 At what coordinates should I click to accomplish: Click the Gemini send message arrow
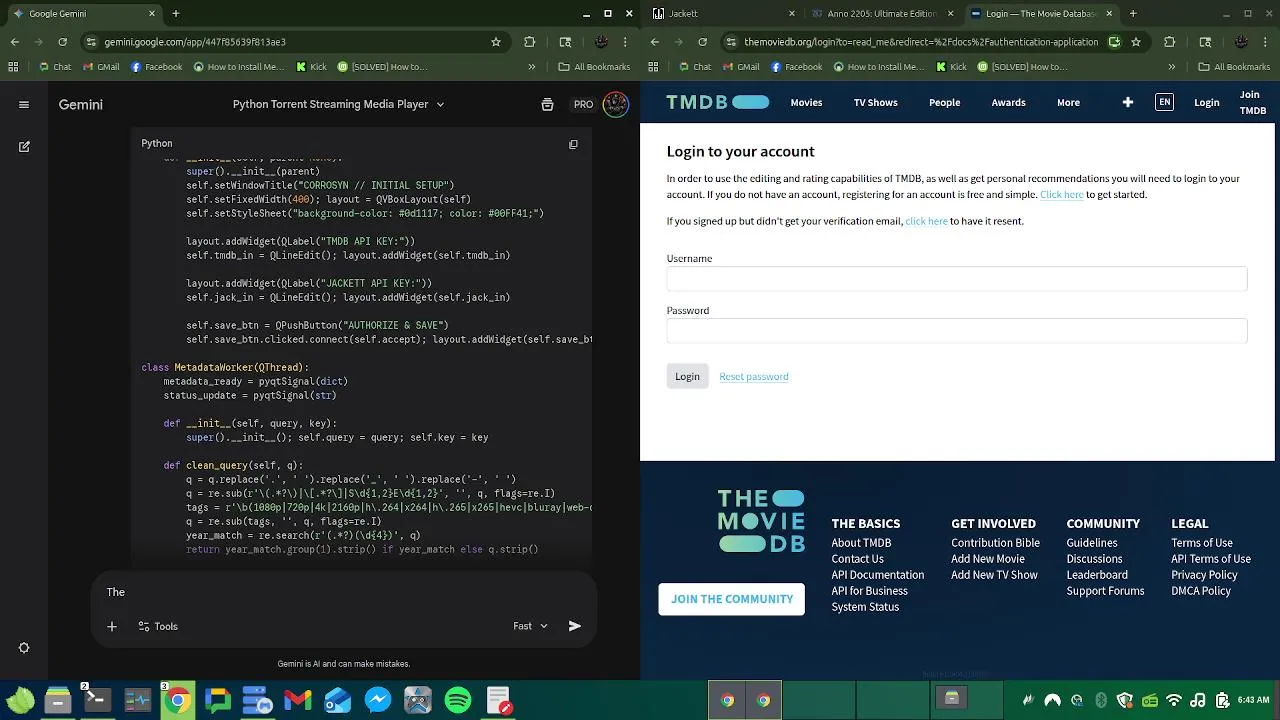pyautogui.click(x=575, y=626)
